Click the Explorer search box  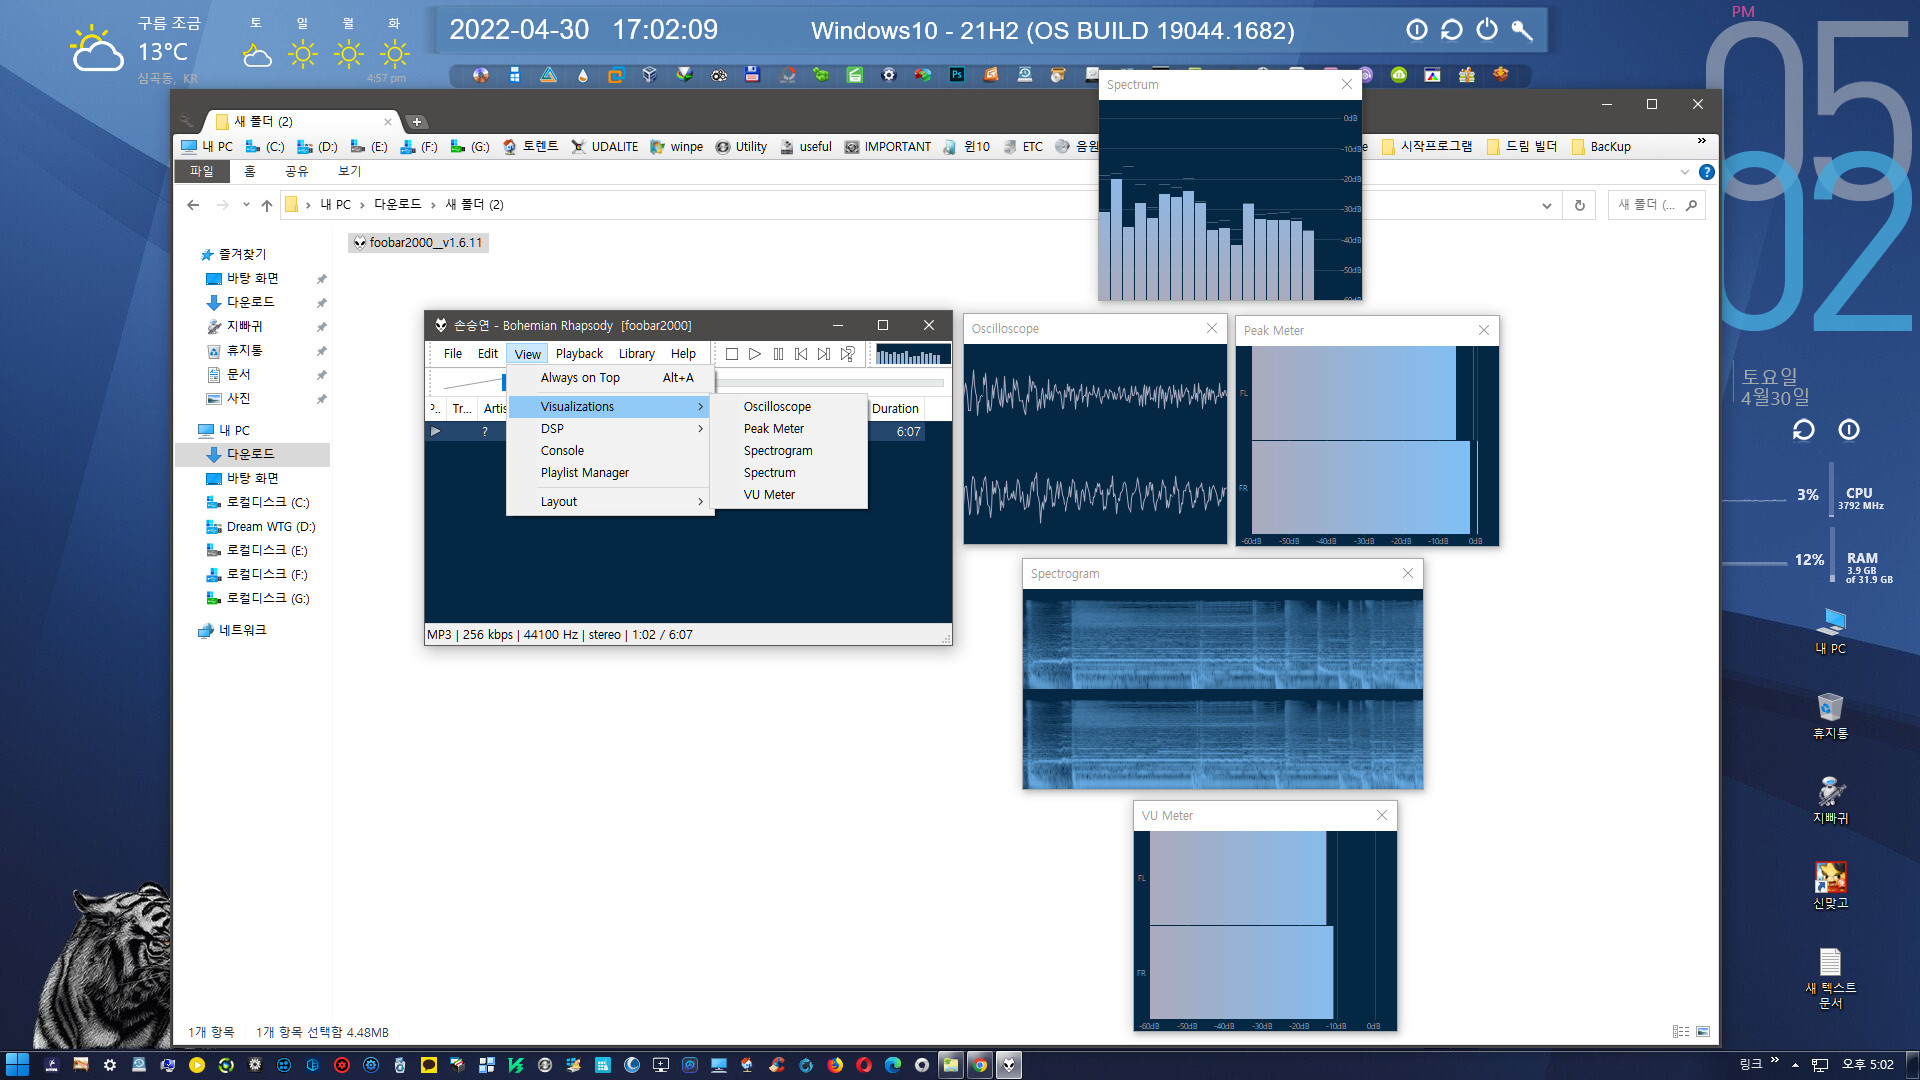[1656, 205]
